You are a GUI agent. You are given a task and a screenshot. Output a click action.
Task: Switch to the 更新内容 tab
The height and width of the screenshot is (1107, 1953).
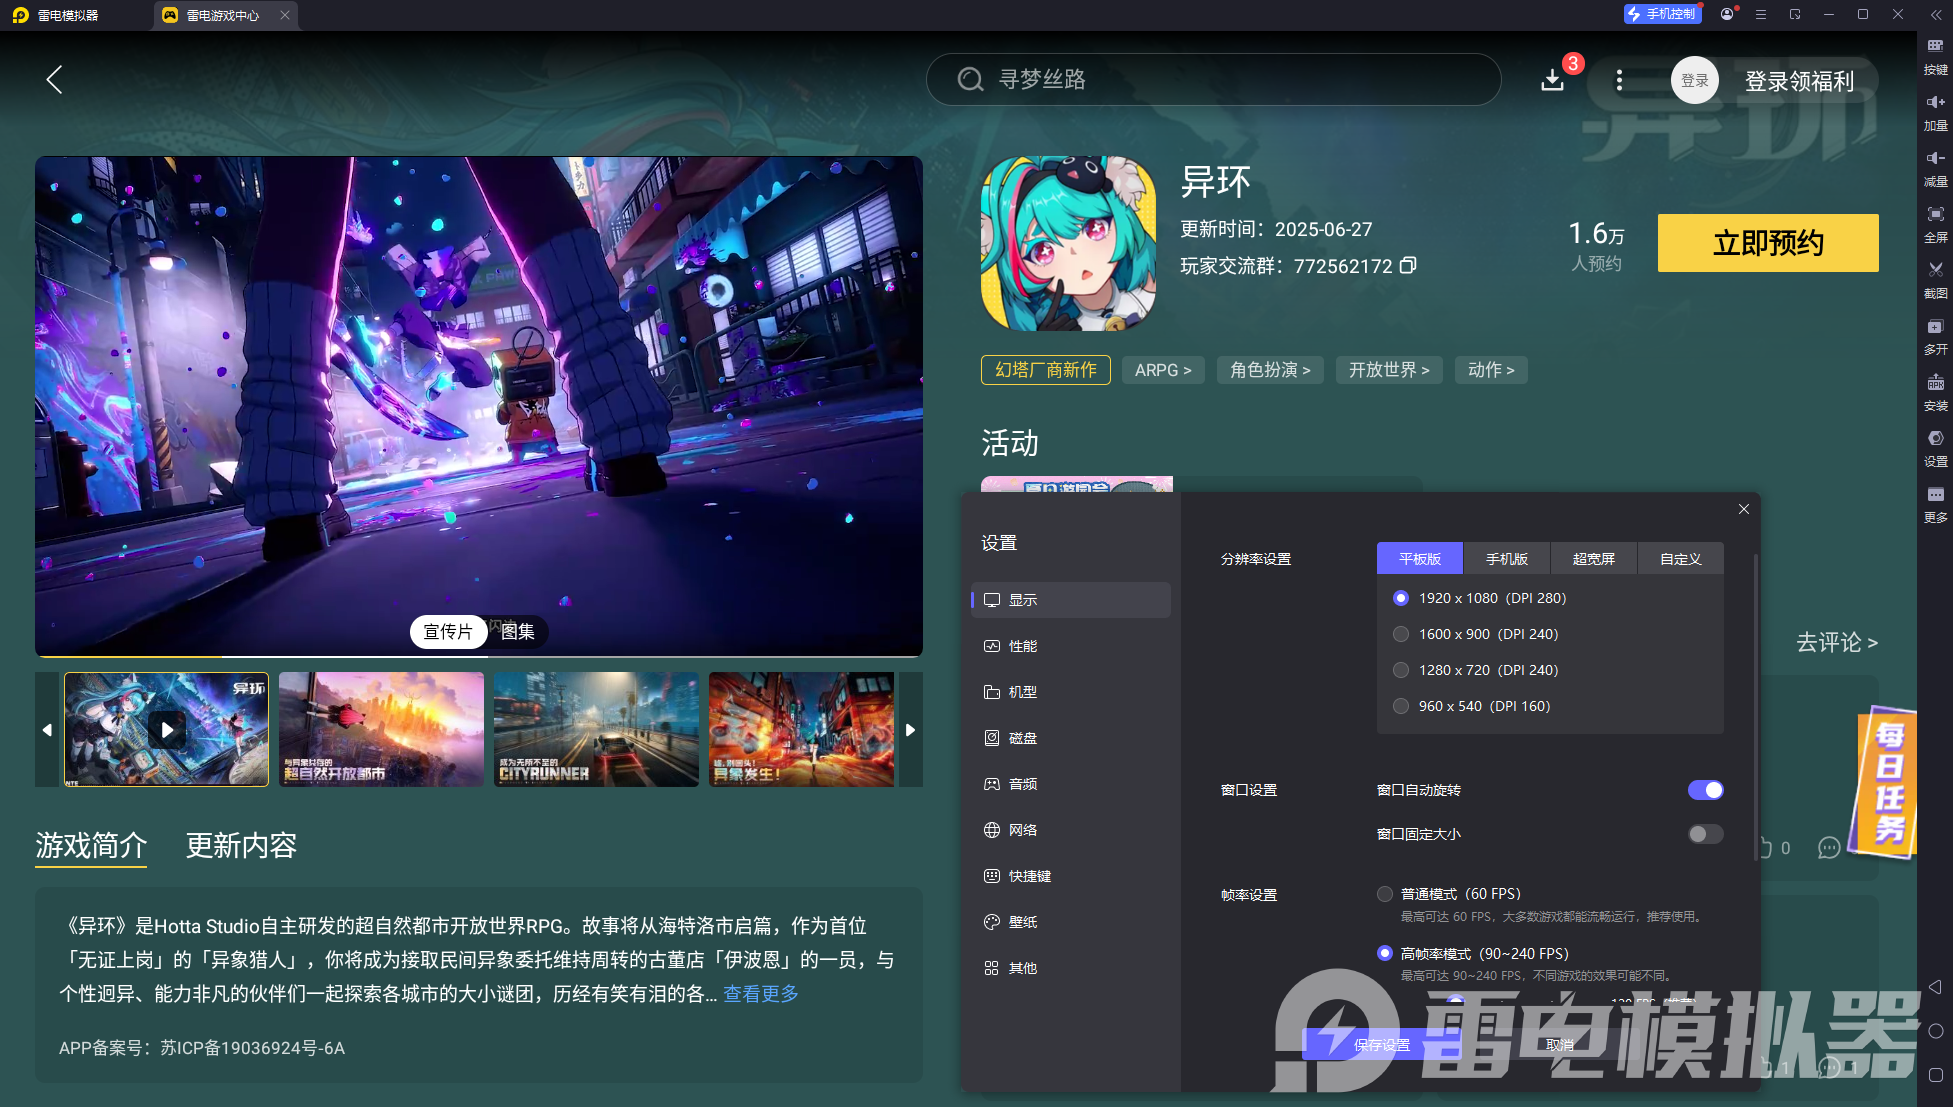click(x=240, y=846)
